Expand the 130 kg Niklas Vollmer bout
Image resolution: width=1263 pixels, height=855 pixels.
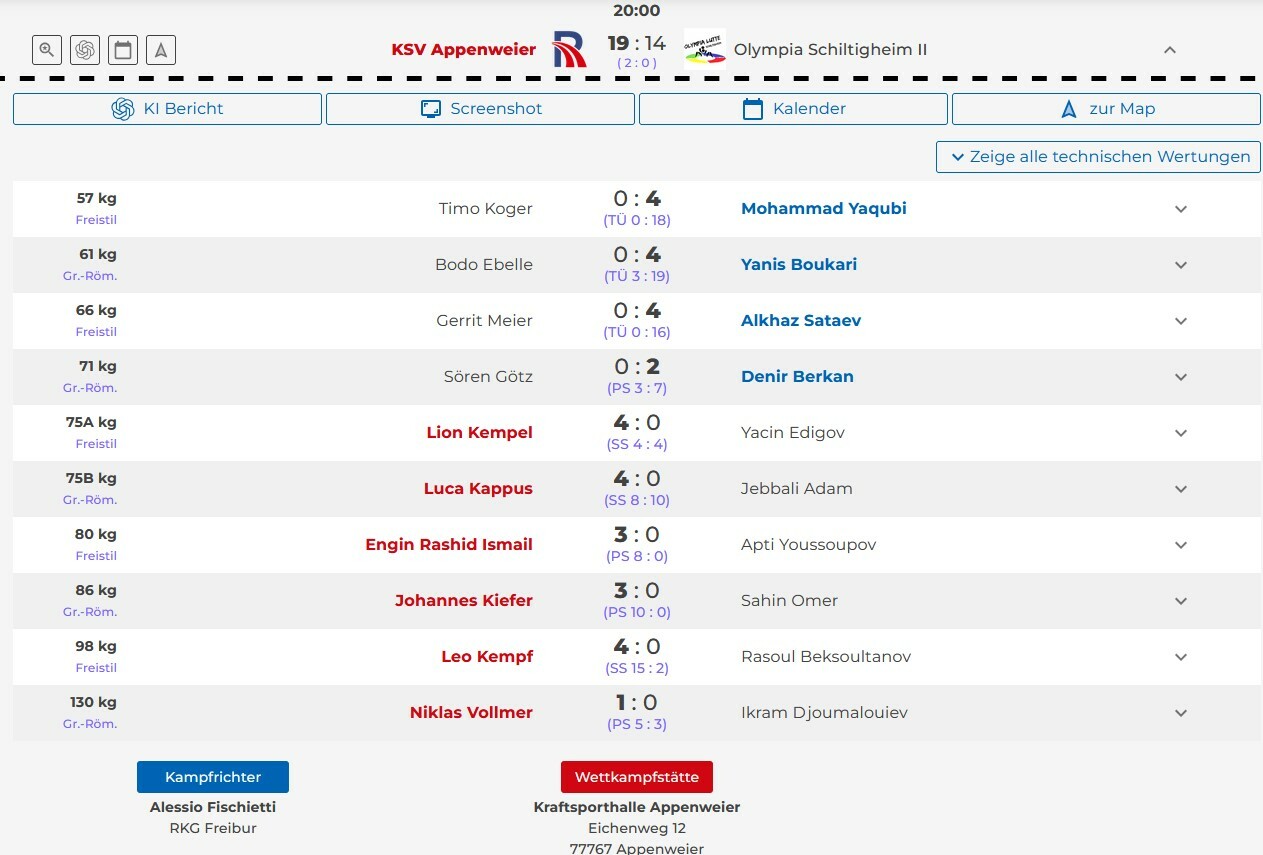click(x=1180, y=713)
